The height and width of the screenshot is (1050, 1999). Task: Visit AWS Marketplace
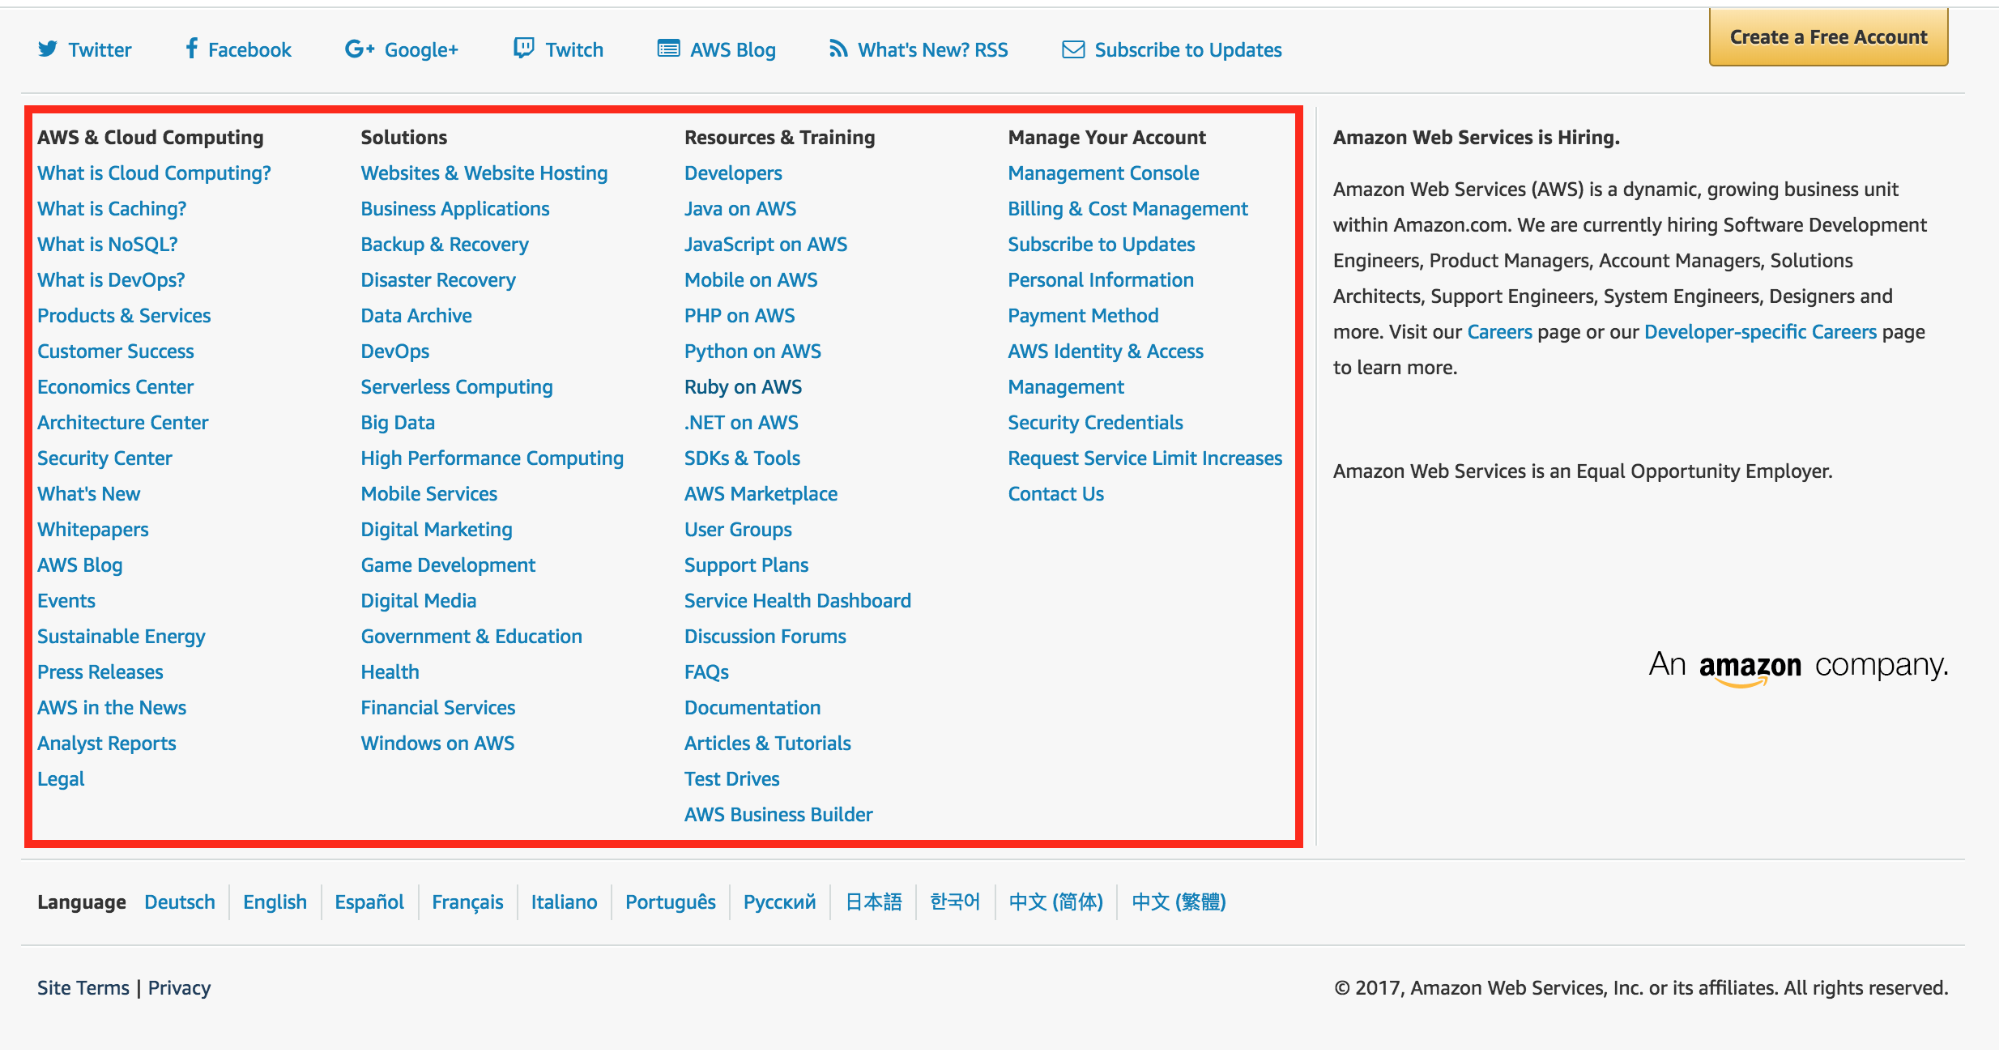click(761, 494)
